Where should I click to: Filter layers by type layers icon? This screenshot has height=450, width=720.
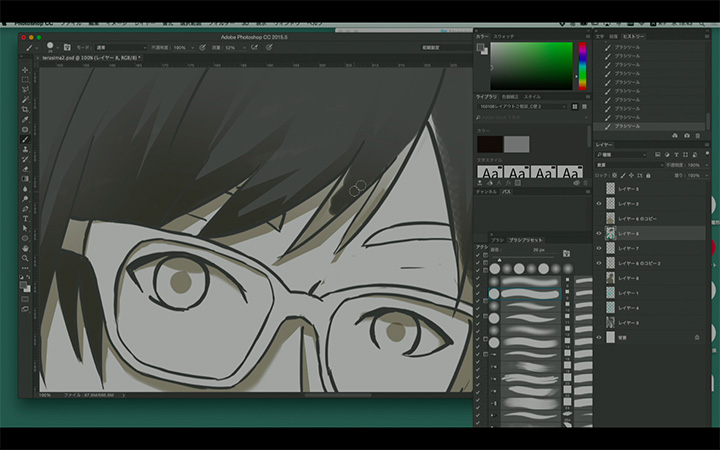[676, 155]
